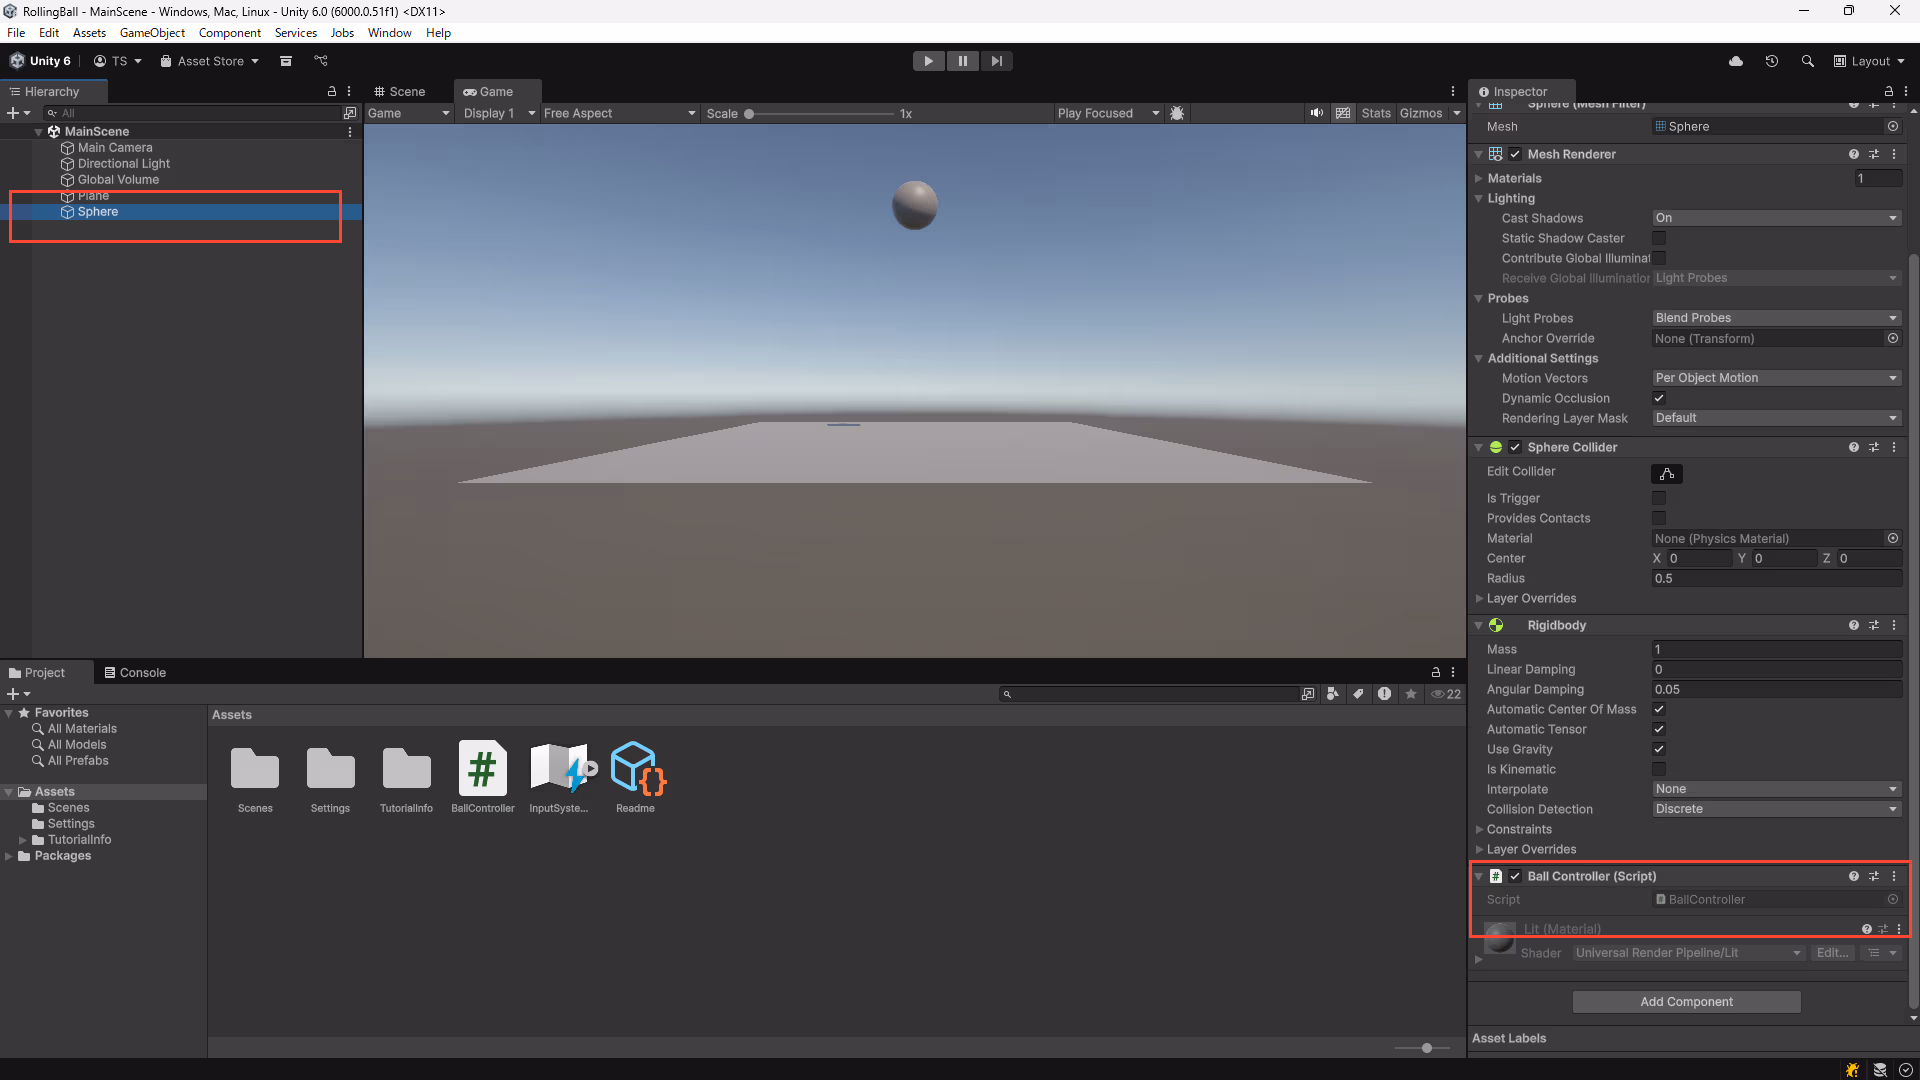
Task: Click the Stats button in Game view
Action: click(1375, 113)
